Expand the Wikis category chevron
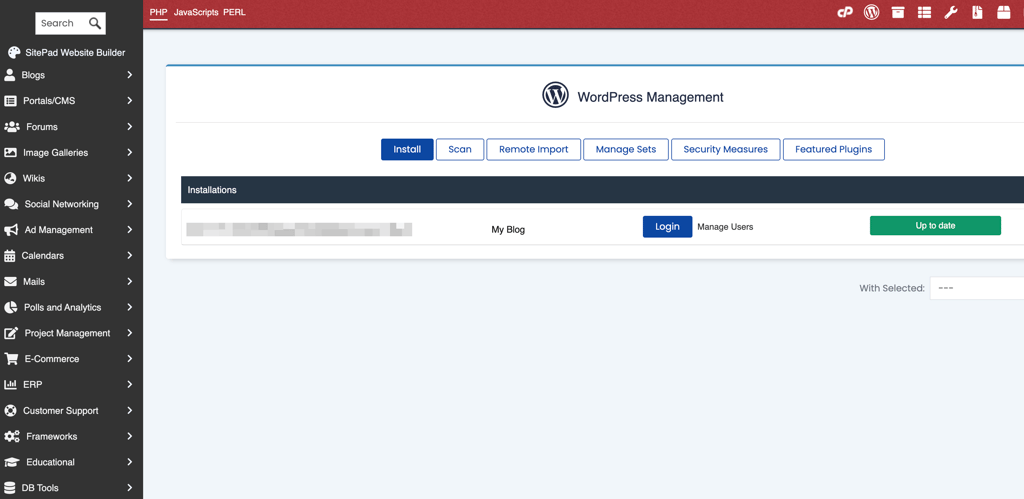1024x499 pixels. point(129,178)
